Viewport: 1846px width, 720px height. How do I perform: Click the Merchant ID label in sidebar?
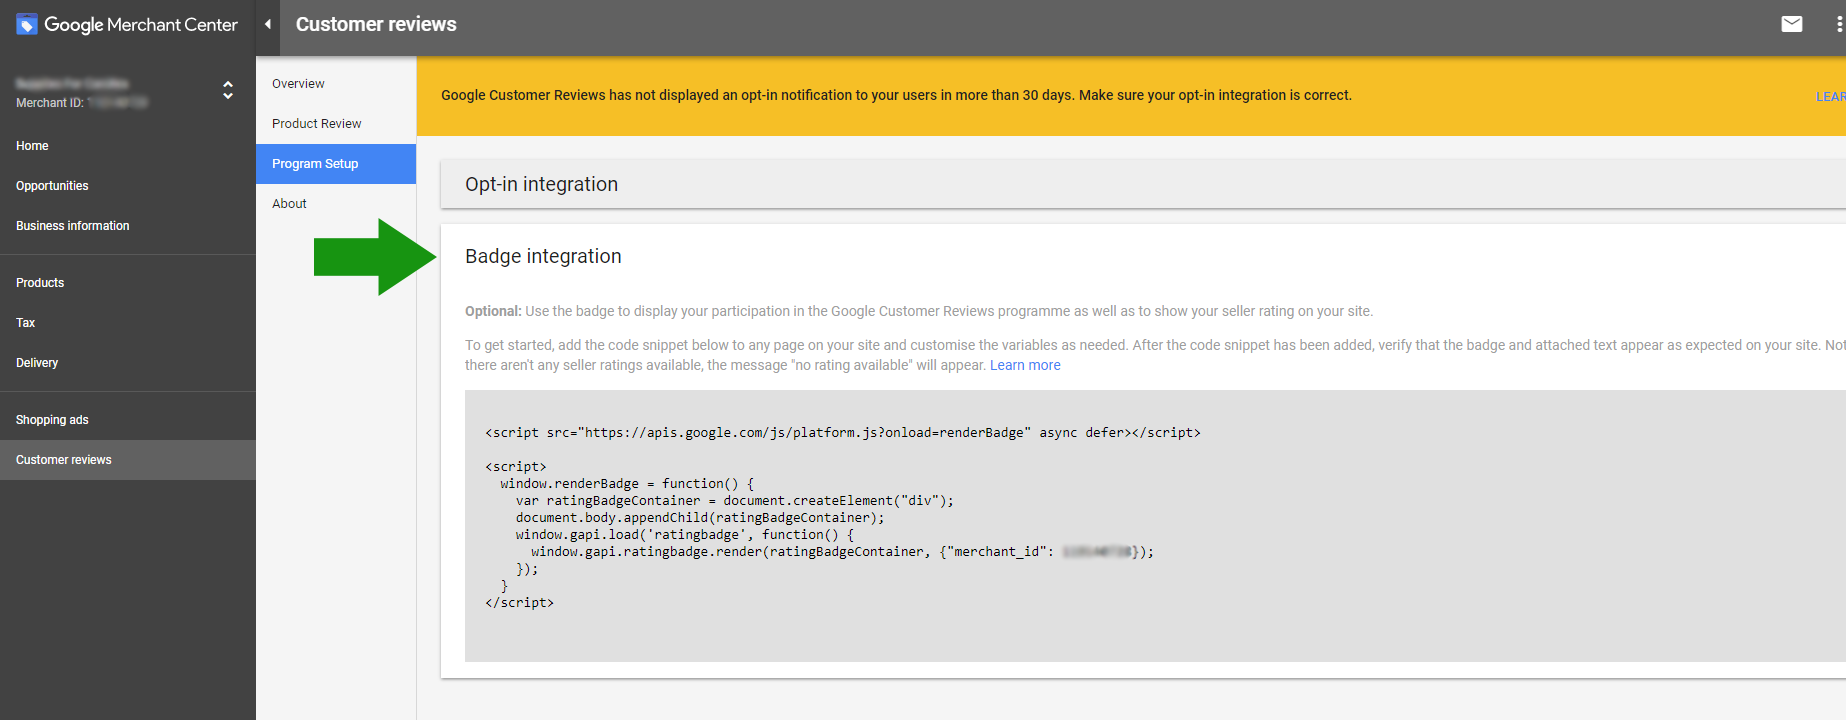click(x=49, y=103)
